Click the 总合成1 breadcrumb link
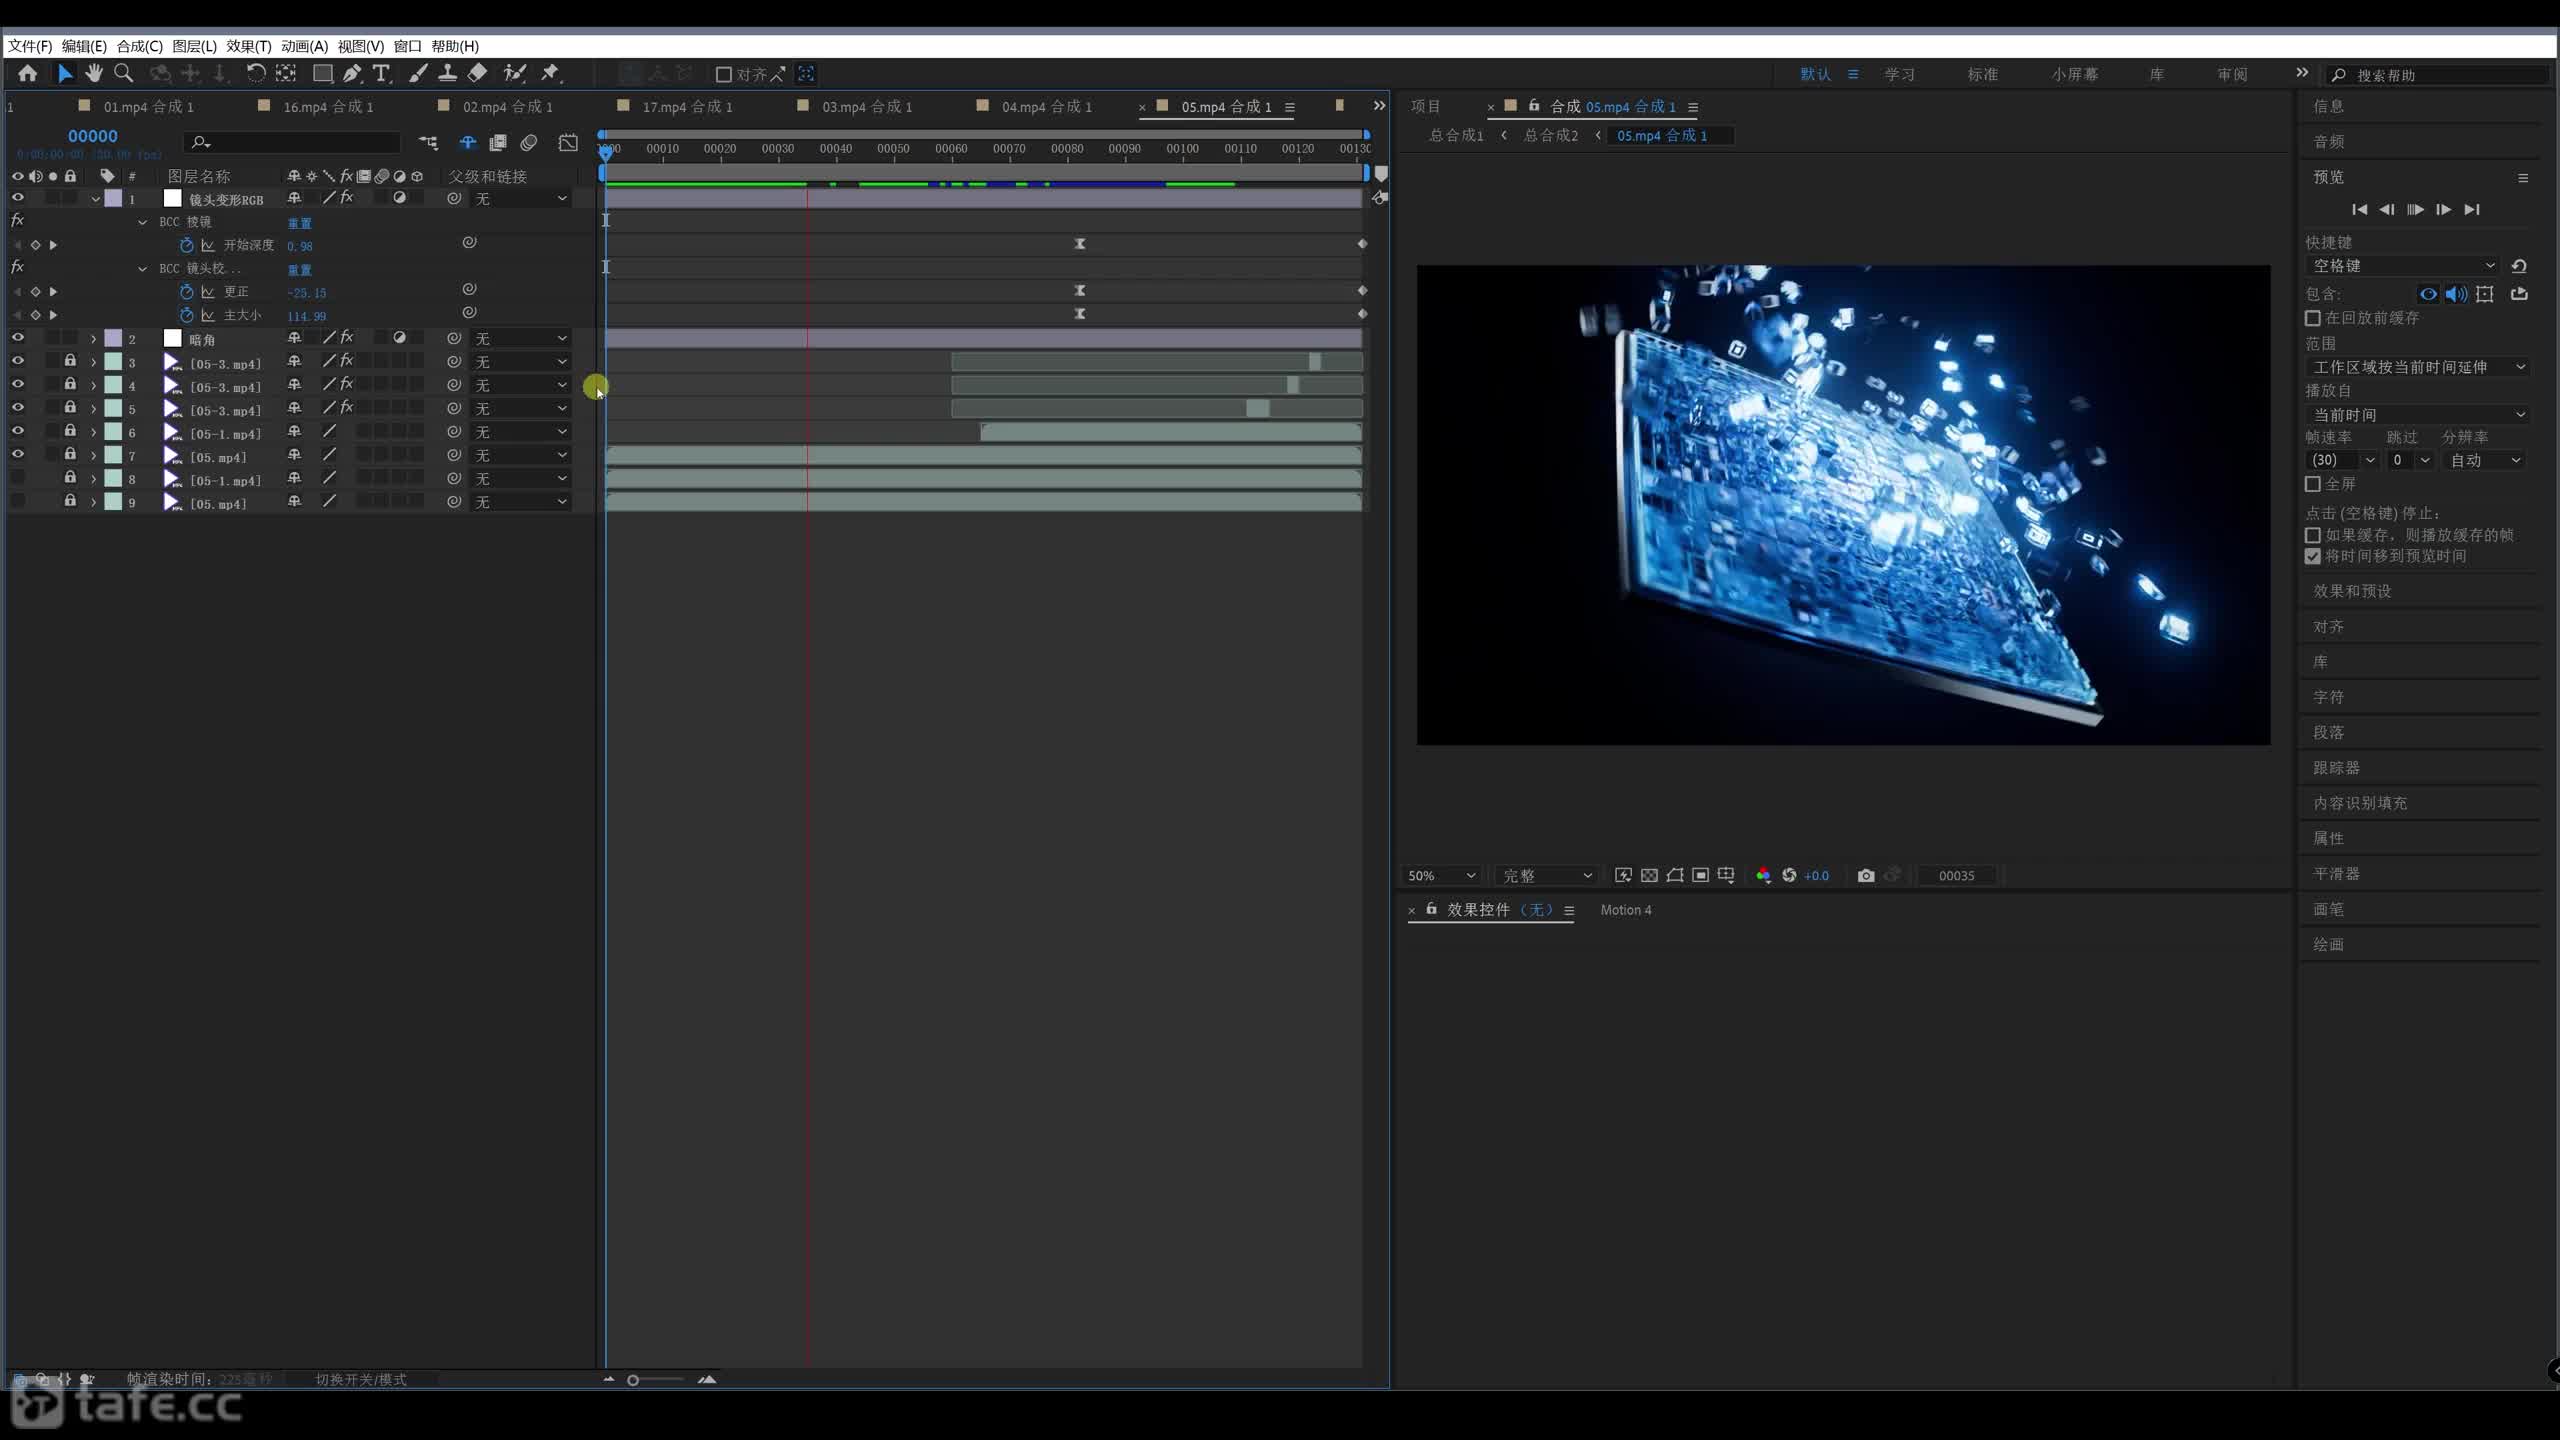The width and height of the screenshot is (2560, 1440). coord(1456,135)
